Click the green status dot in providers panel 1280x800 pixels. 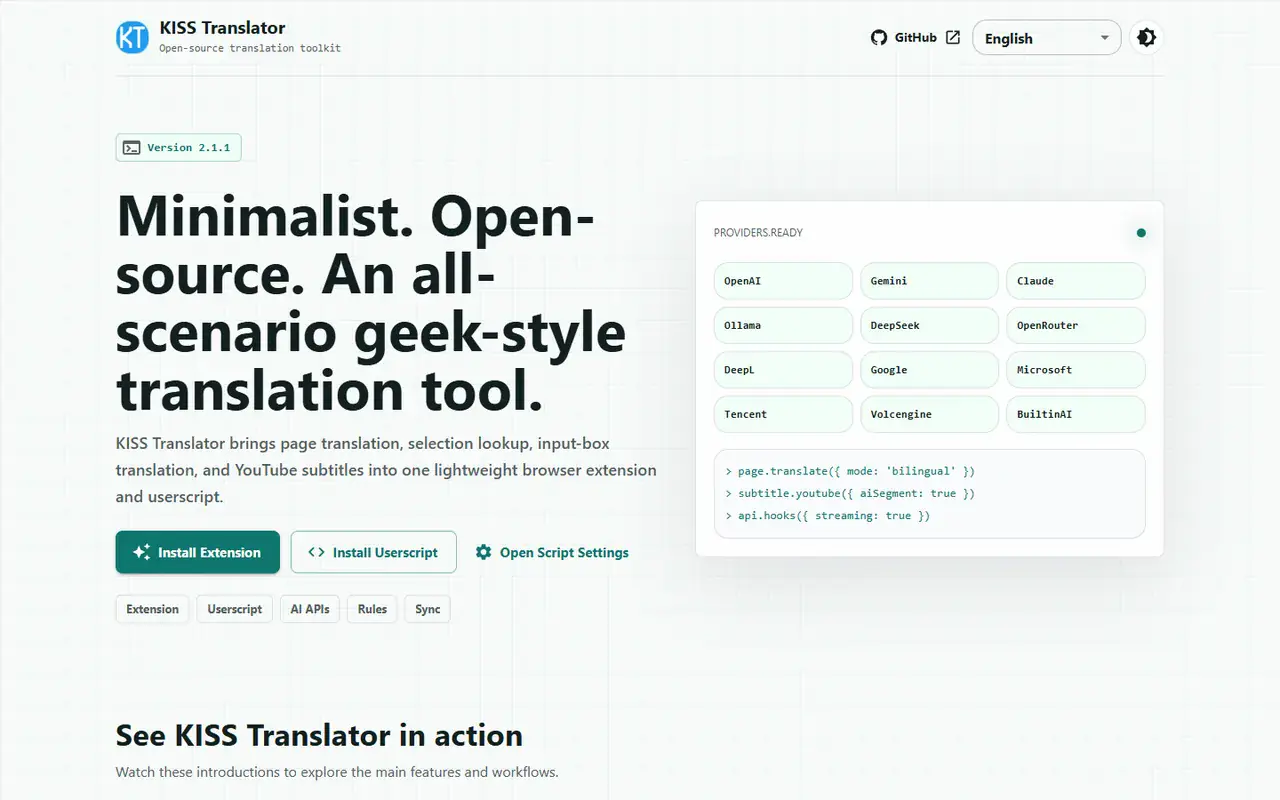tap(1141, 233)
